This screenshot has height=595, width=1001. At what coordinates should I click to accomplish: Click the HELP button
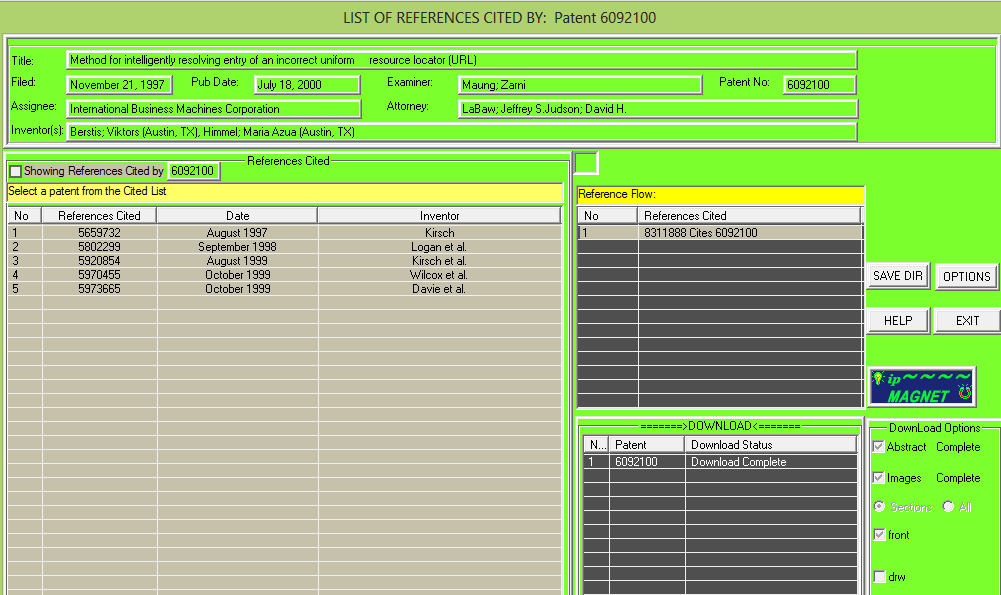[898, 320]
